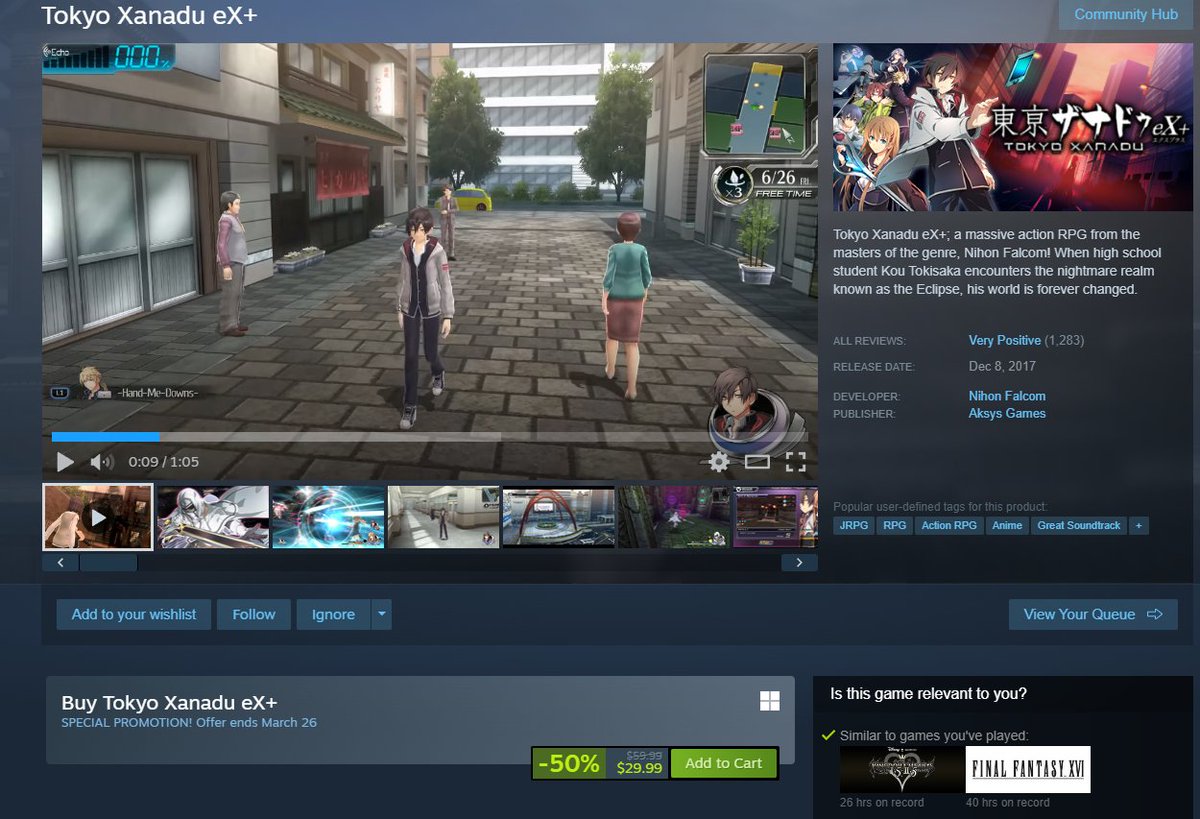
Task: Select the JRPG tag
Action: point(853,525)
